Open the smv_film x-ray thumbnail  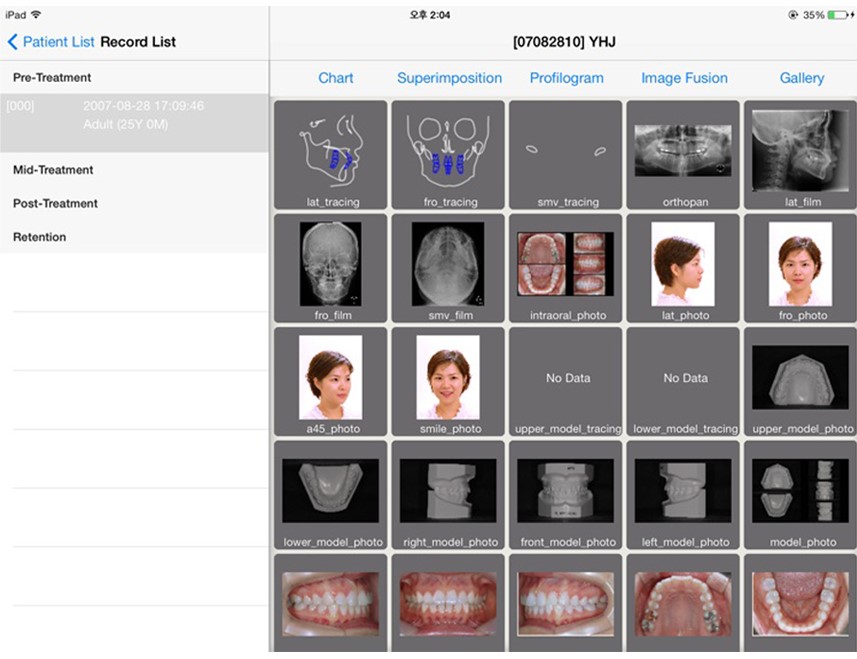click(x=448, y=267)
